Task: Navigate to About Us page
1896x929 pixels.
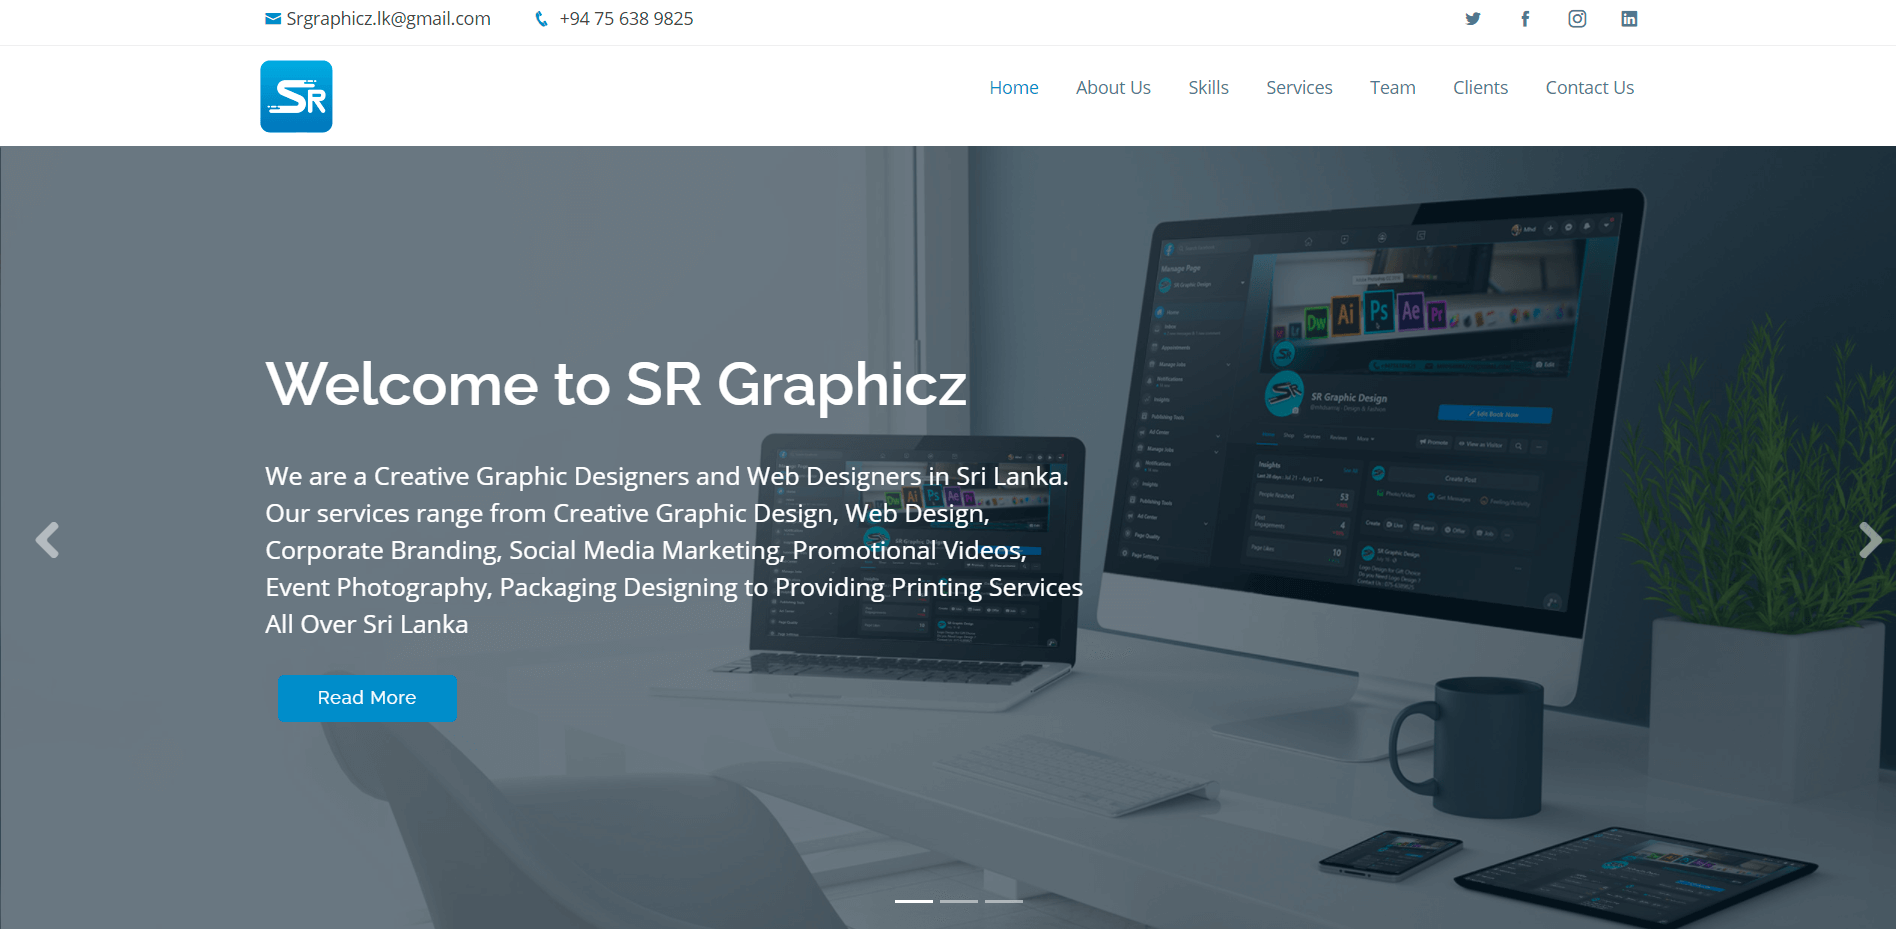Action: click(1113, 88)
